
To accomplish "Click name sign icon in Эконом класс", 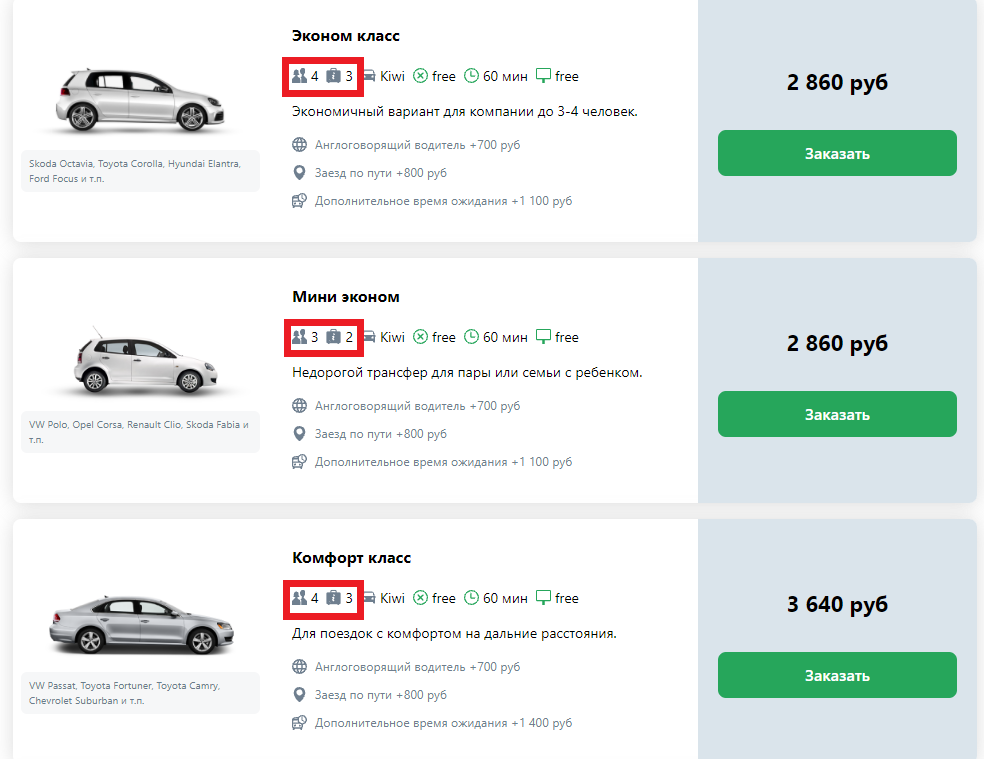I will click(544, 76).
